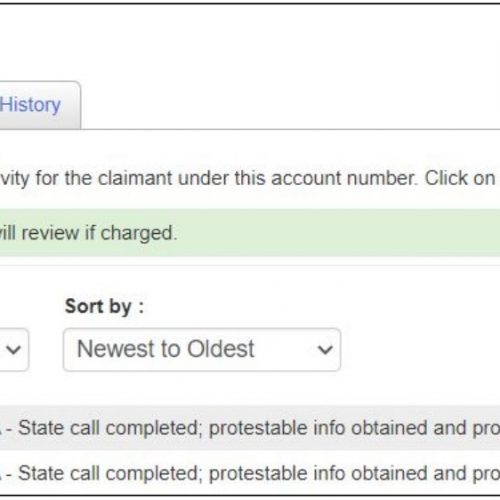
Task: Click the empty header area above History tab
Action: [250, 42]
